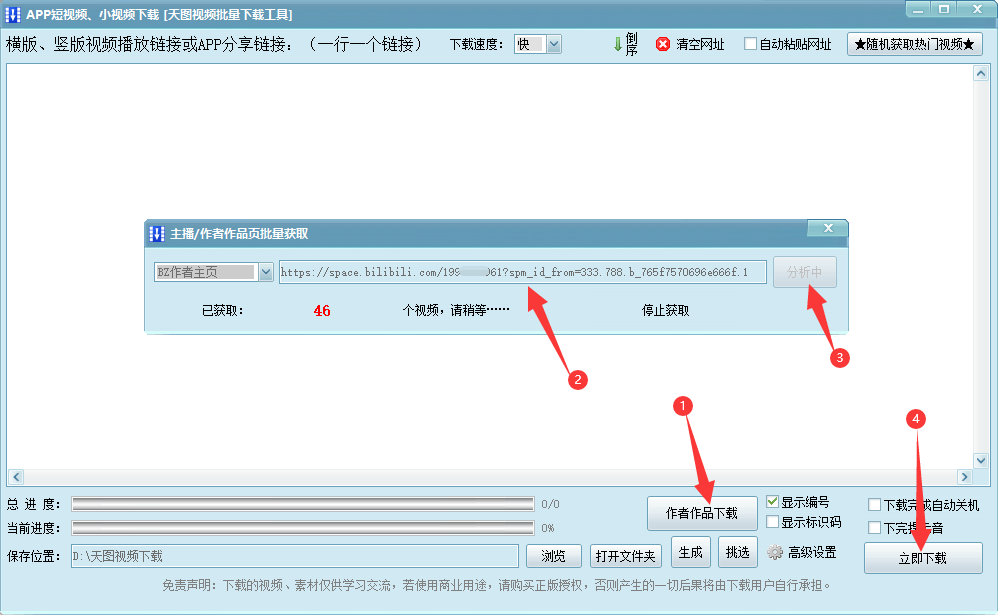Click 浏览 to choose save location
This screenshot has width=998, height=615.
pyautogui.click(x=554, y=553)
